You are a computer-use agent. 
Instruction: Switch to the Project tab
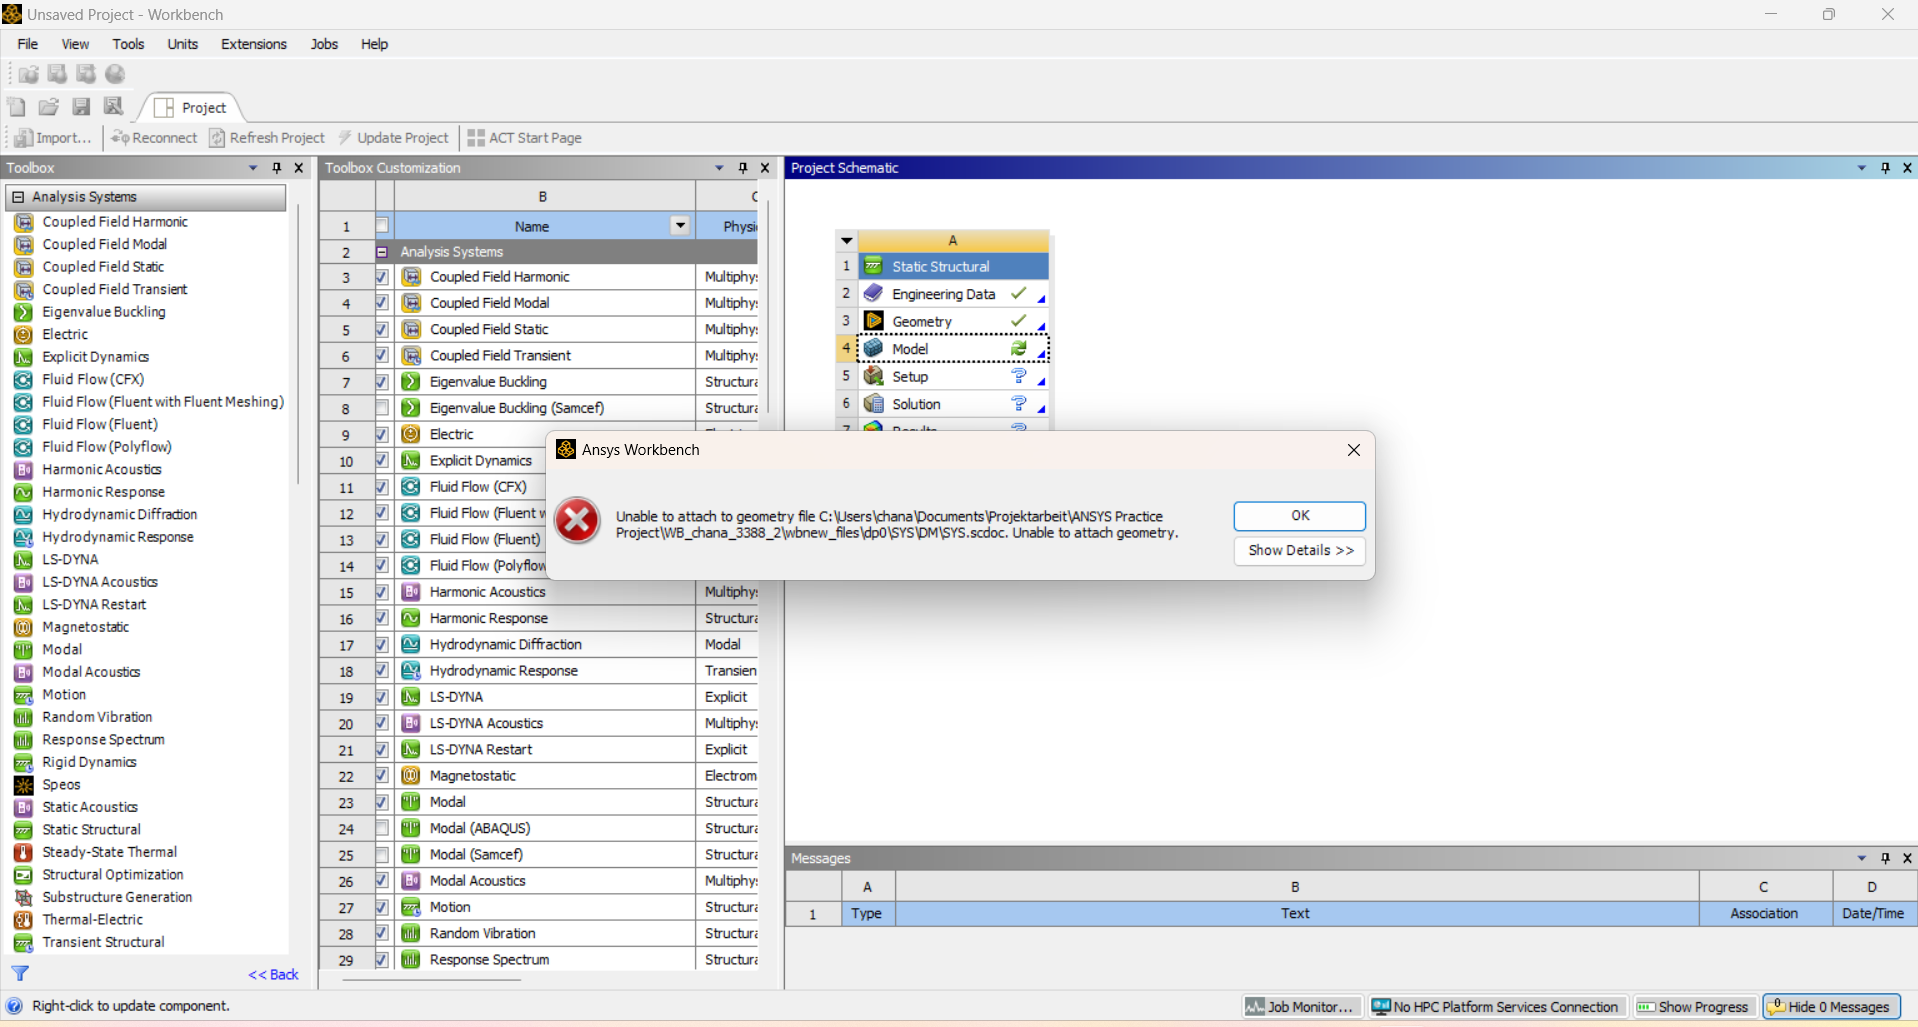pos(193,108)
